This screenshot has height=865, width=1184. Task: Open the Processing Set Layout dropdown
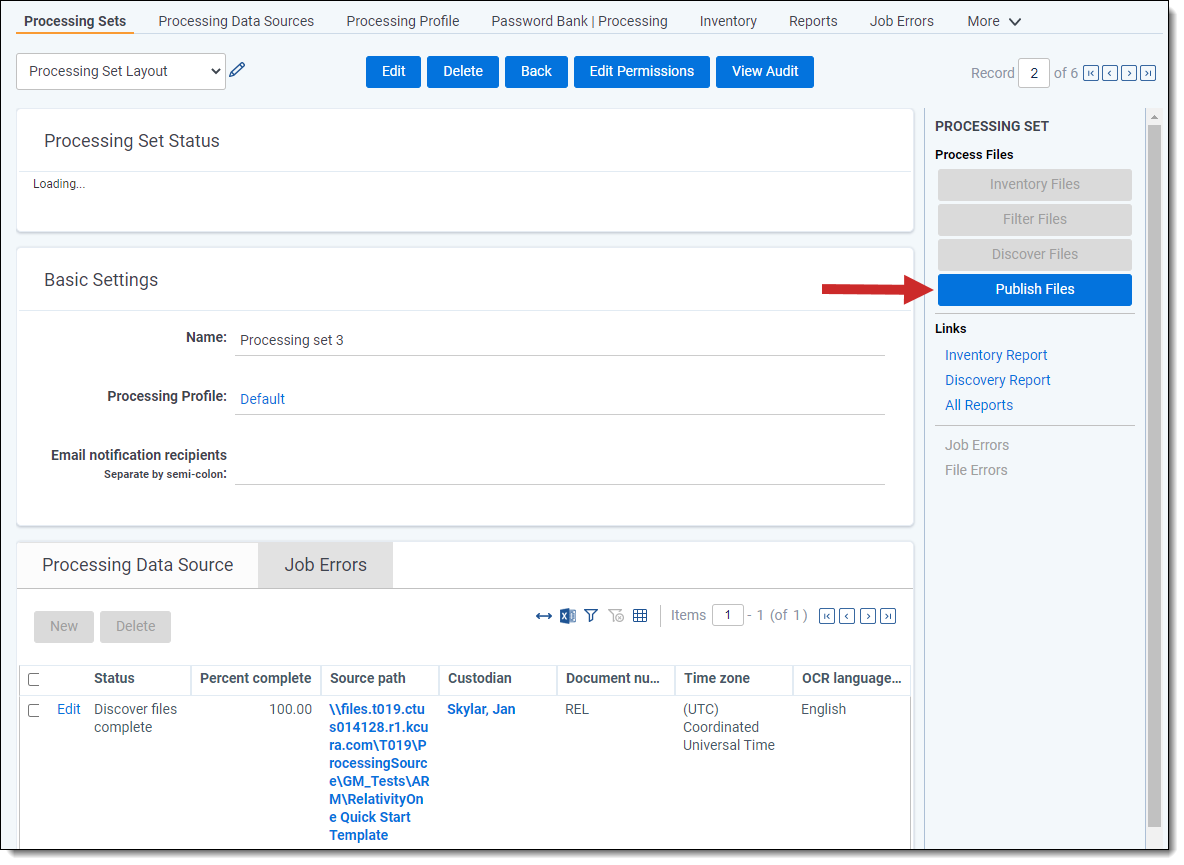[121, 71]
